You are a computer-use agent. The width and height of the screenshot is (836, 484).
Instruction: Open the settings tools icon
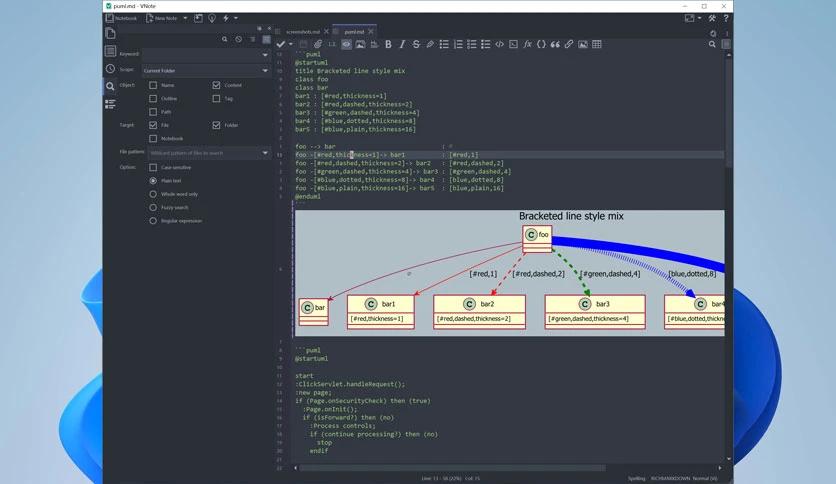pos(712,18)
